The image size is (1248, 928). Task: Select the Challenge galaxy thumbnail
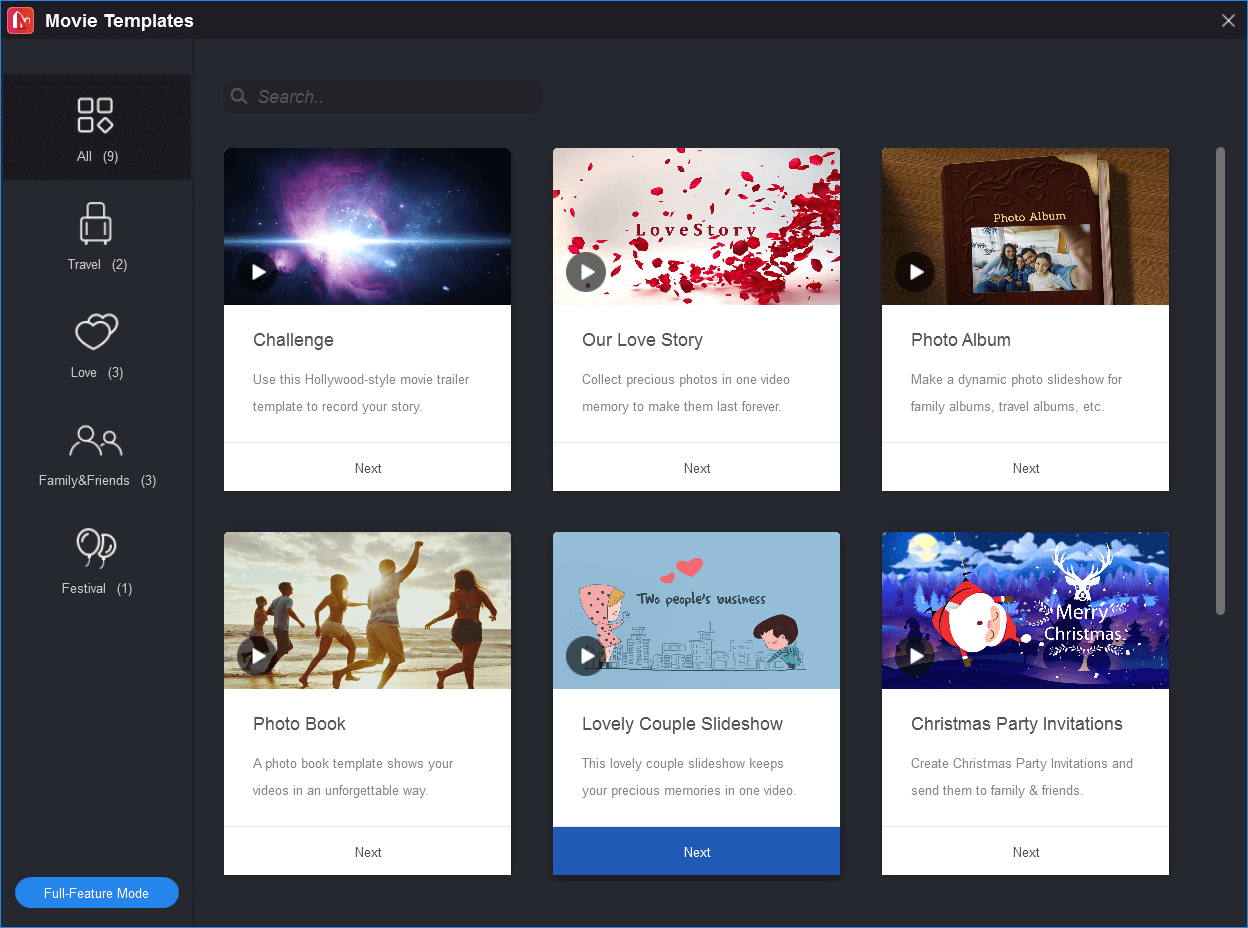(x=367, y=226)
